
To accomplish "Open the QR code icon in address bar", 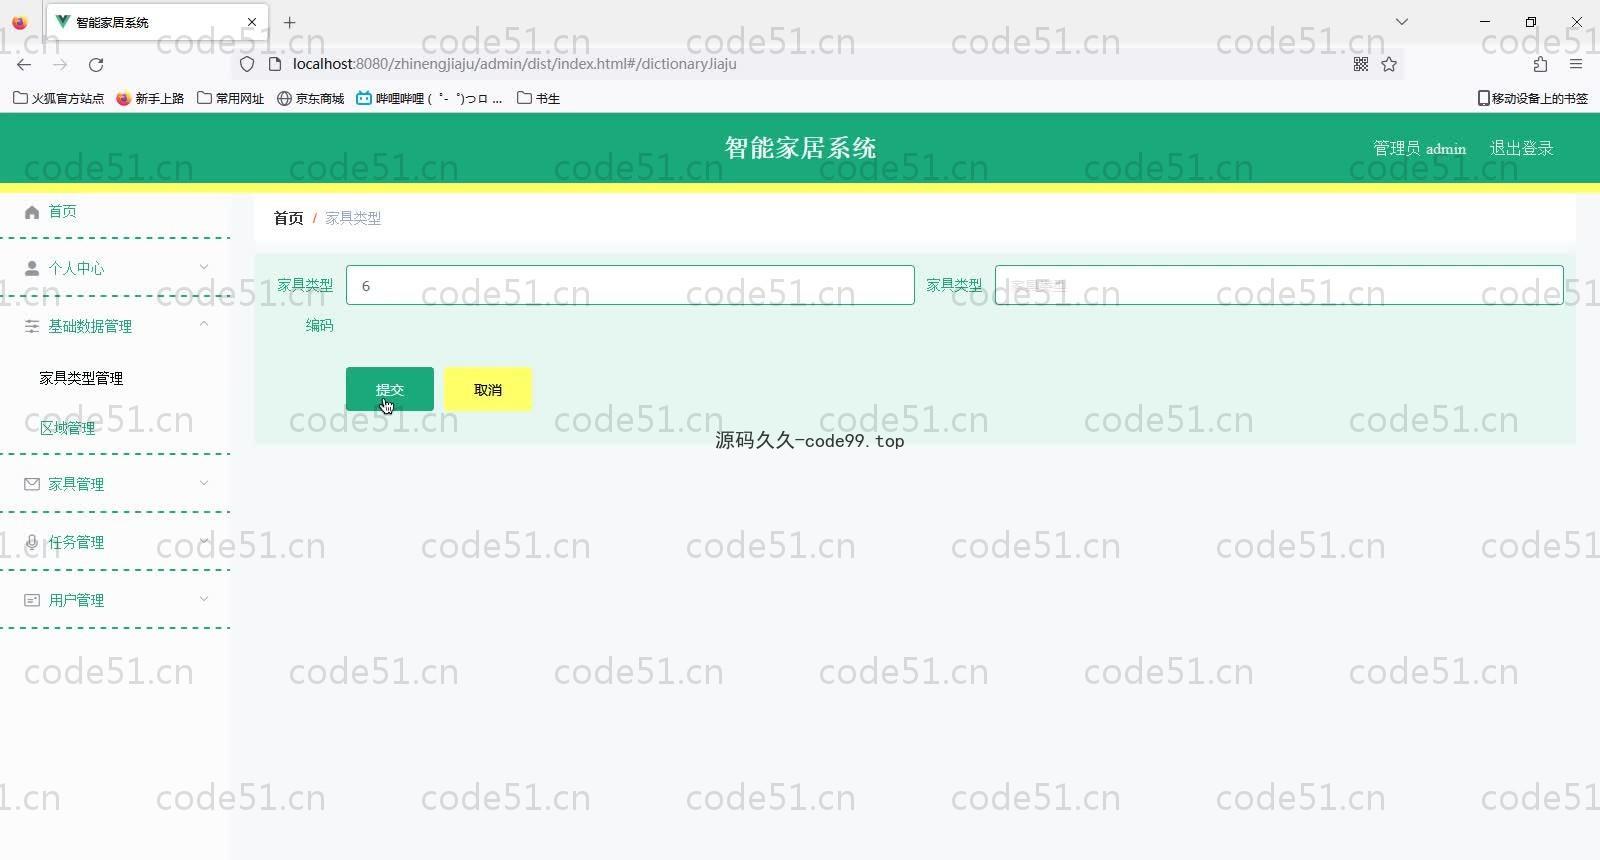I will point(1361,64).
